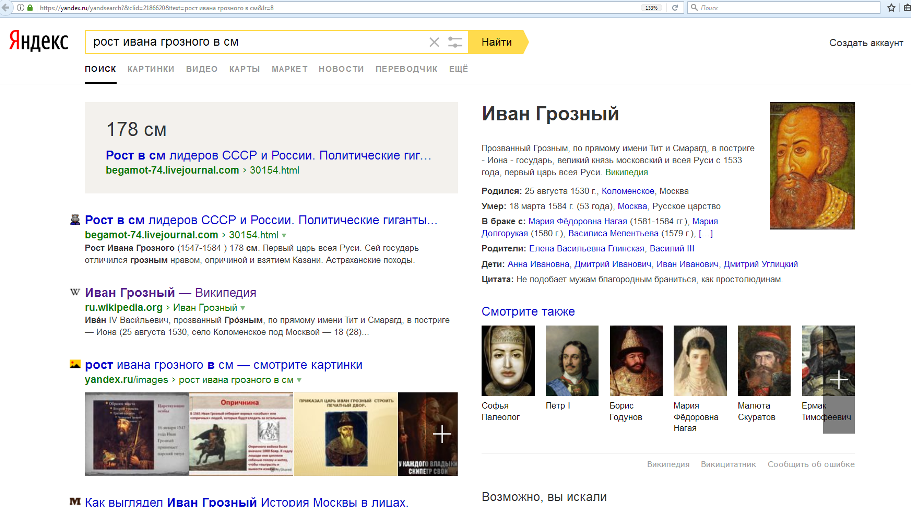Click Анна Ивановна child link

539,264
